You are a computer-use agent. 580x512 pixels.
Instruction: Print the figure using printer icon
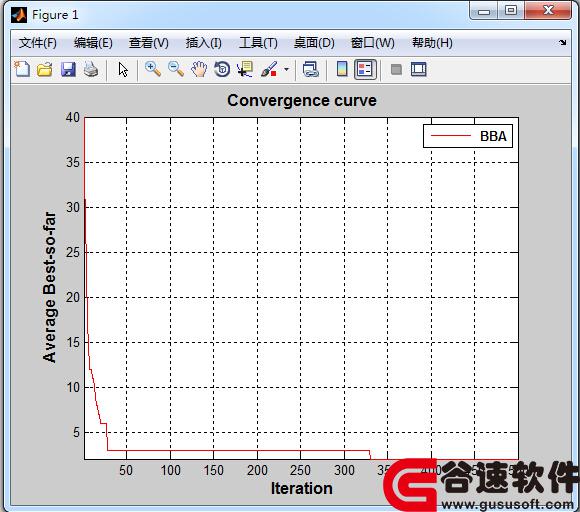91,69
